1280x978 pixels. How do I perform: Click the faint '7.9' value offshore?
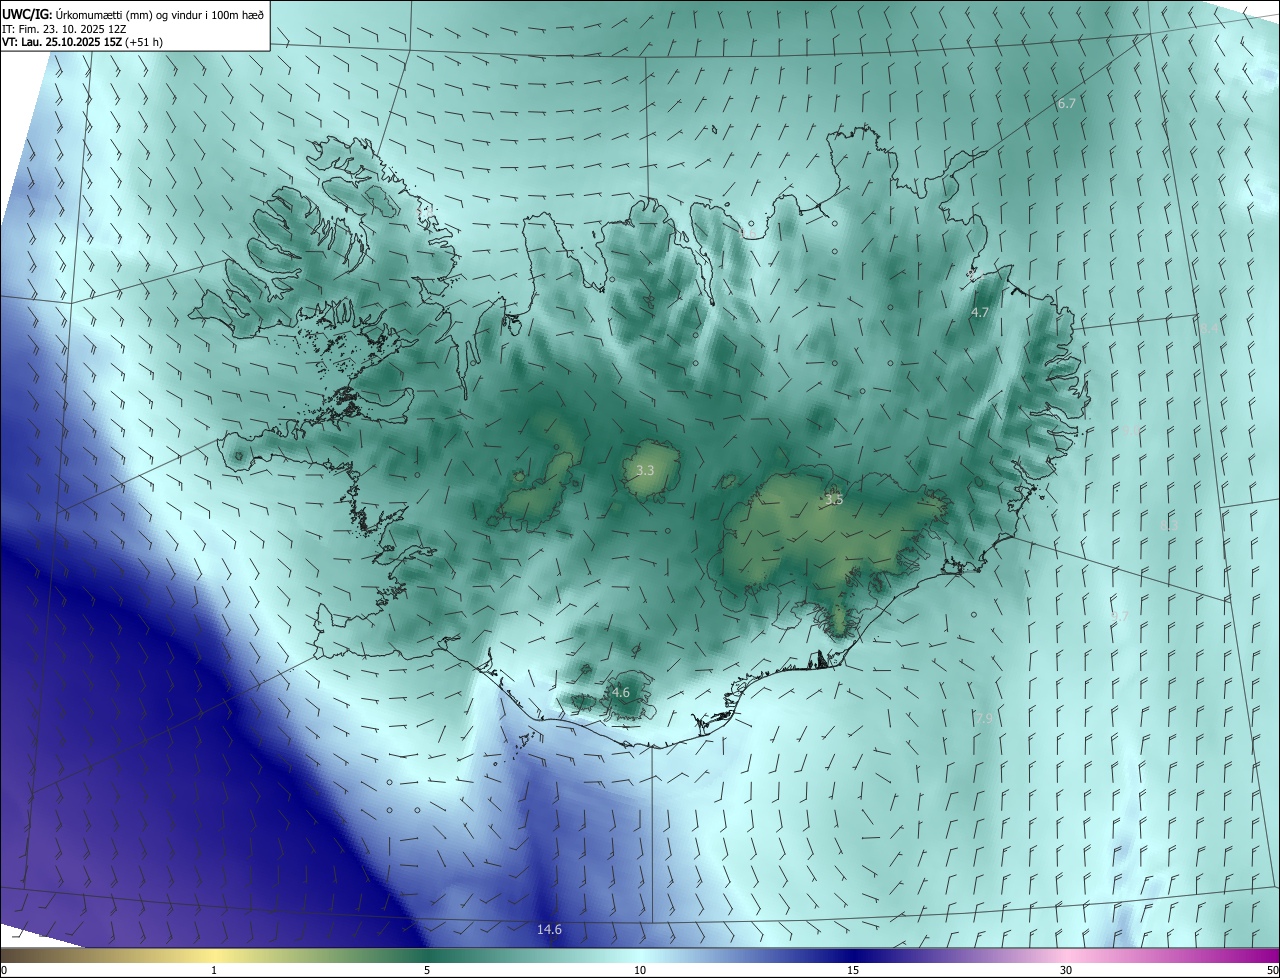[983, 718]
